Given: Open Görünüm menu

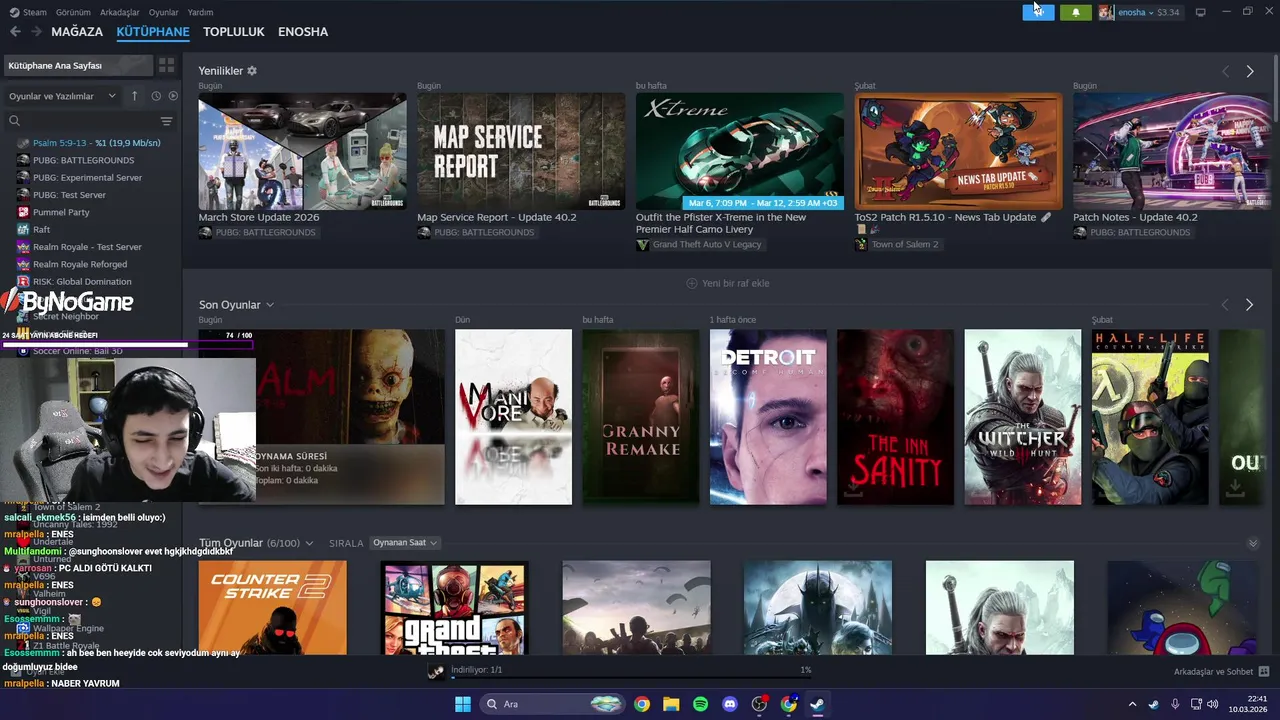Looking at the screenshot, I should pyautogui.click(x=73, y=12).
